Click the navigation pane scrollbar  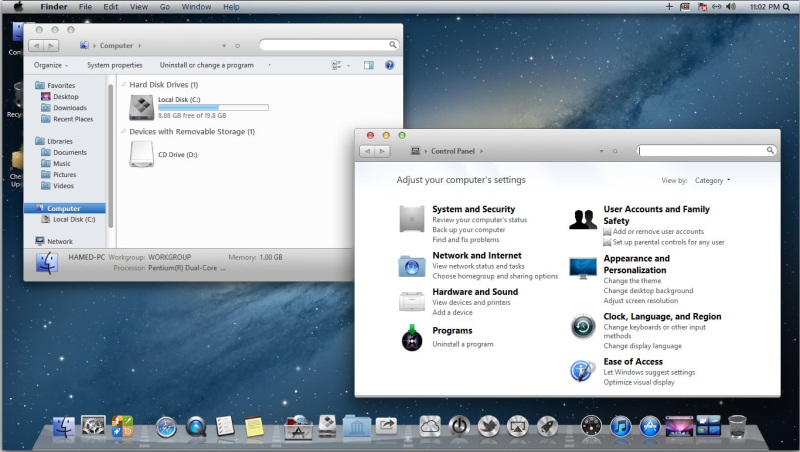(111, 156)
